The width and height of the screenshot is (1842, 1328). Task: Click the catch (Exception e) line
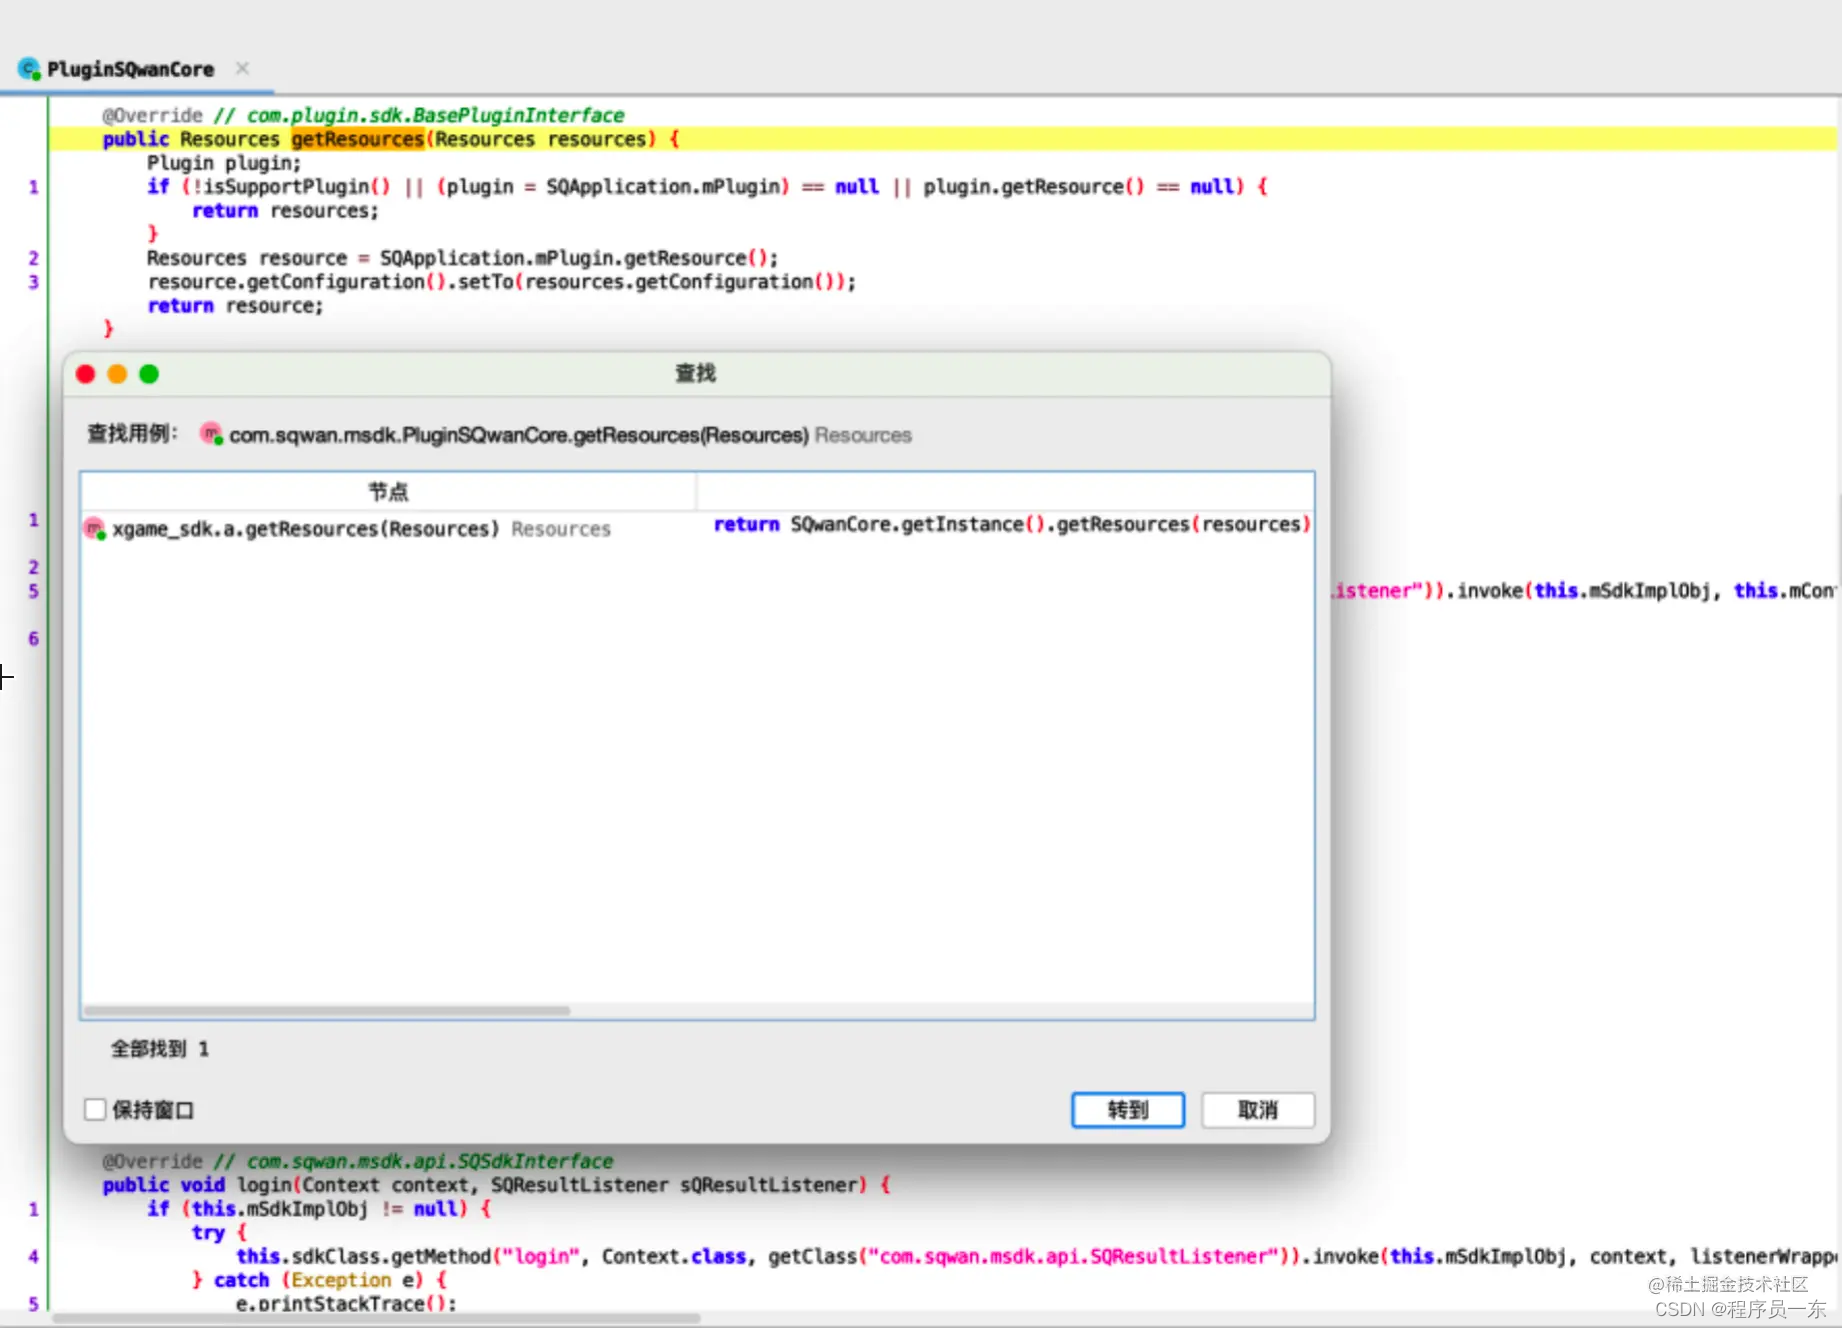click(320, 1280)
